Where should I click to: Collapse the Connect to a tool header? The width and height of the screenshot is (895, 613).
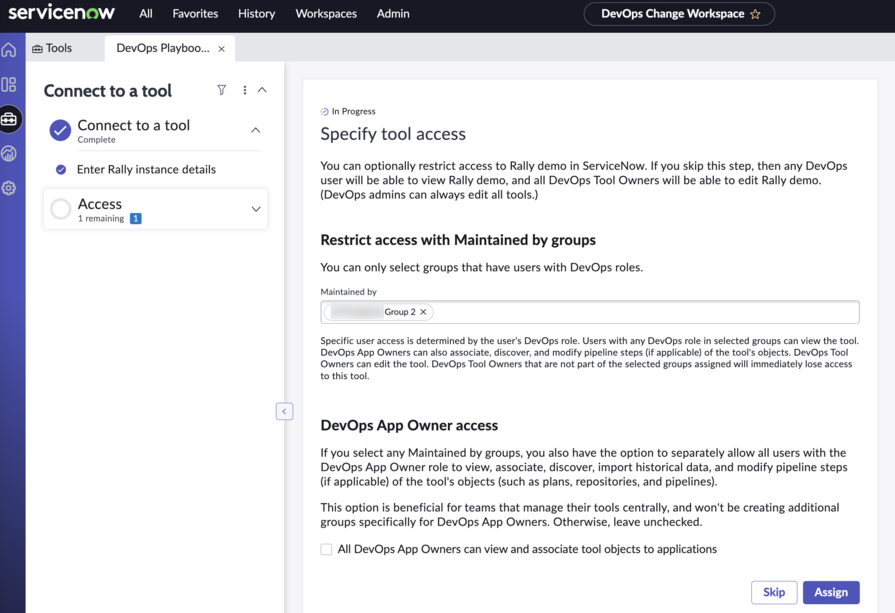point(262,90)
